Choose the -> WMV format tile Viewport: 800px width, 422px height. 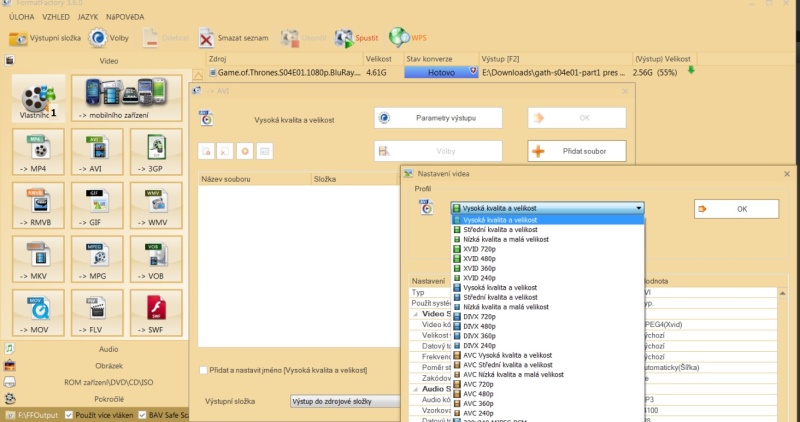point(156,206)
